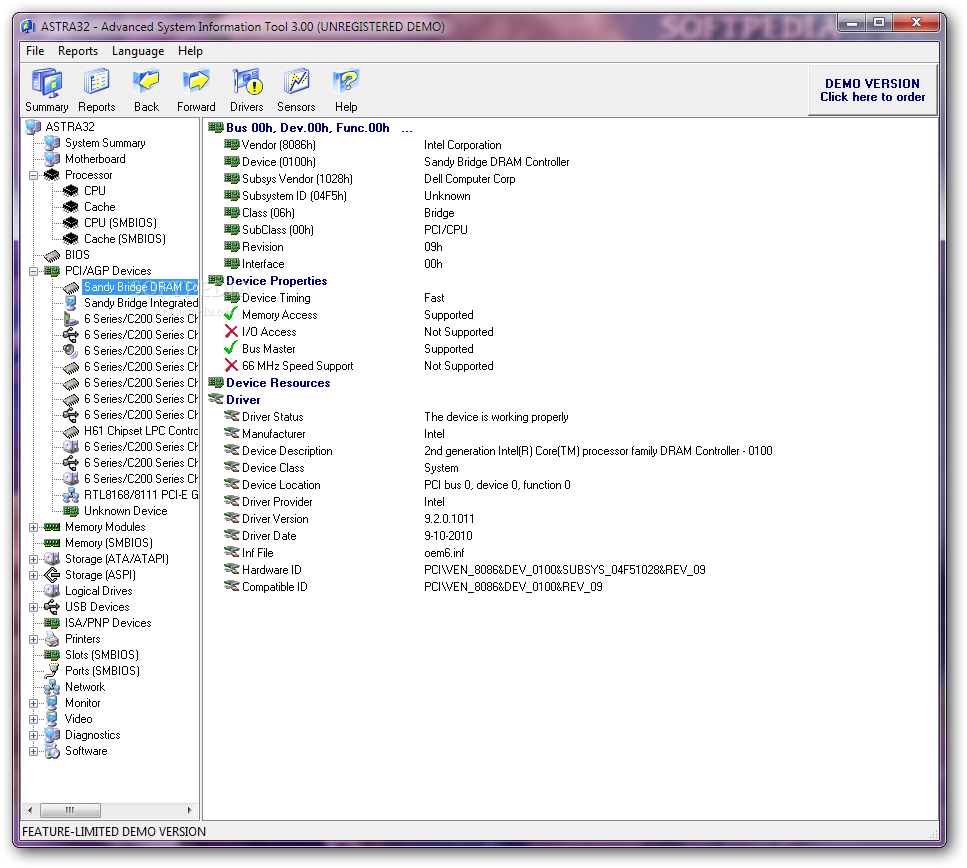Click the Device Resources section header
967x868 pixels.
(278, 383)
